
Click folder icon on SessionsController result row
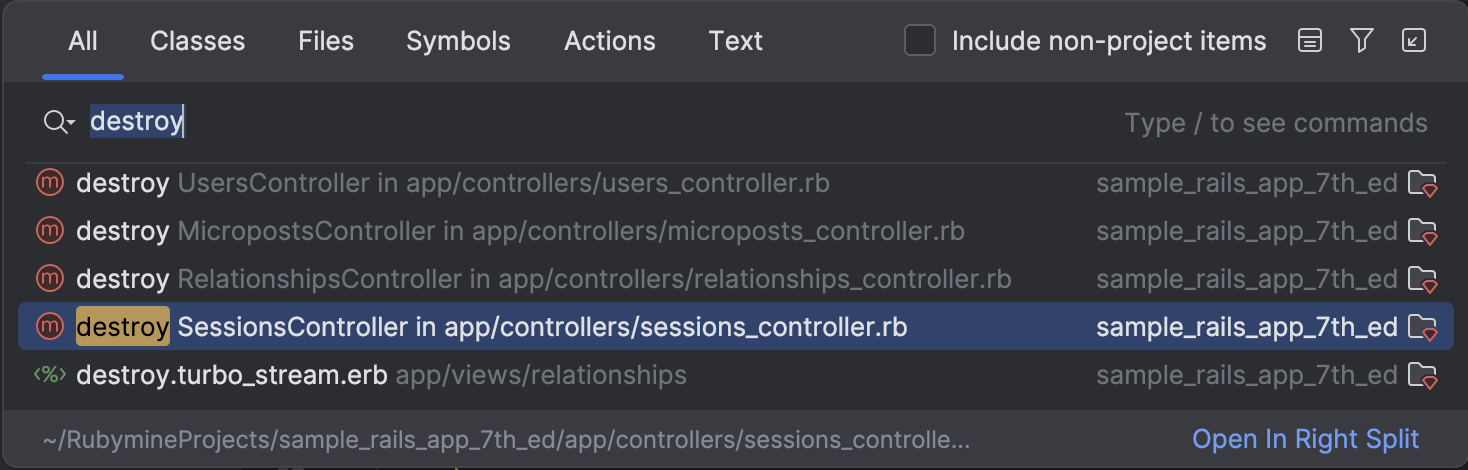[1422, 328]
